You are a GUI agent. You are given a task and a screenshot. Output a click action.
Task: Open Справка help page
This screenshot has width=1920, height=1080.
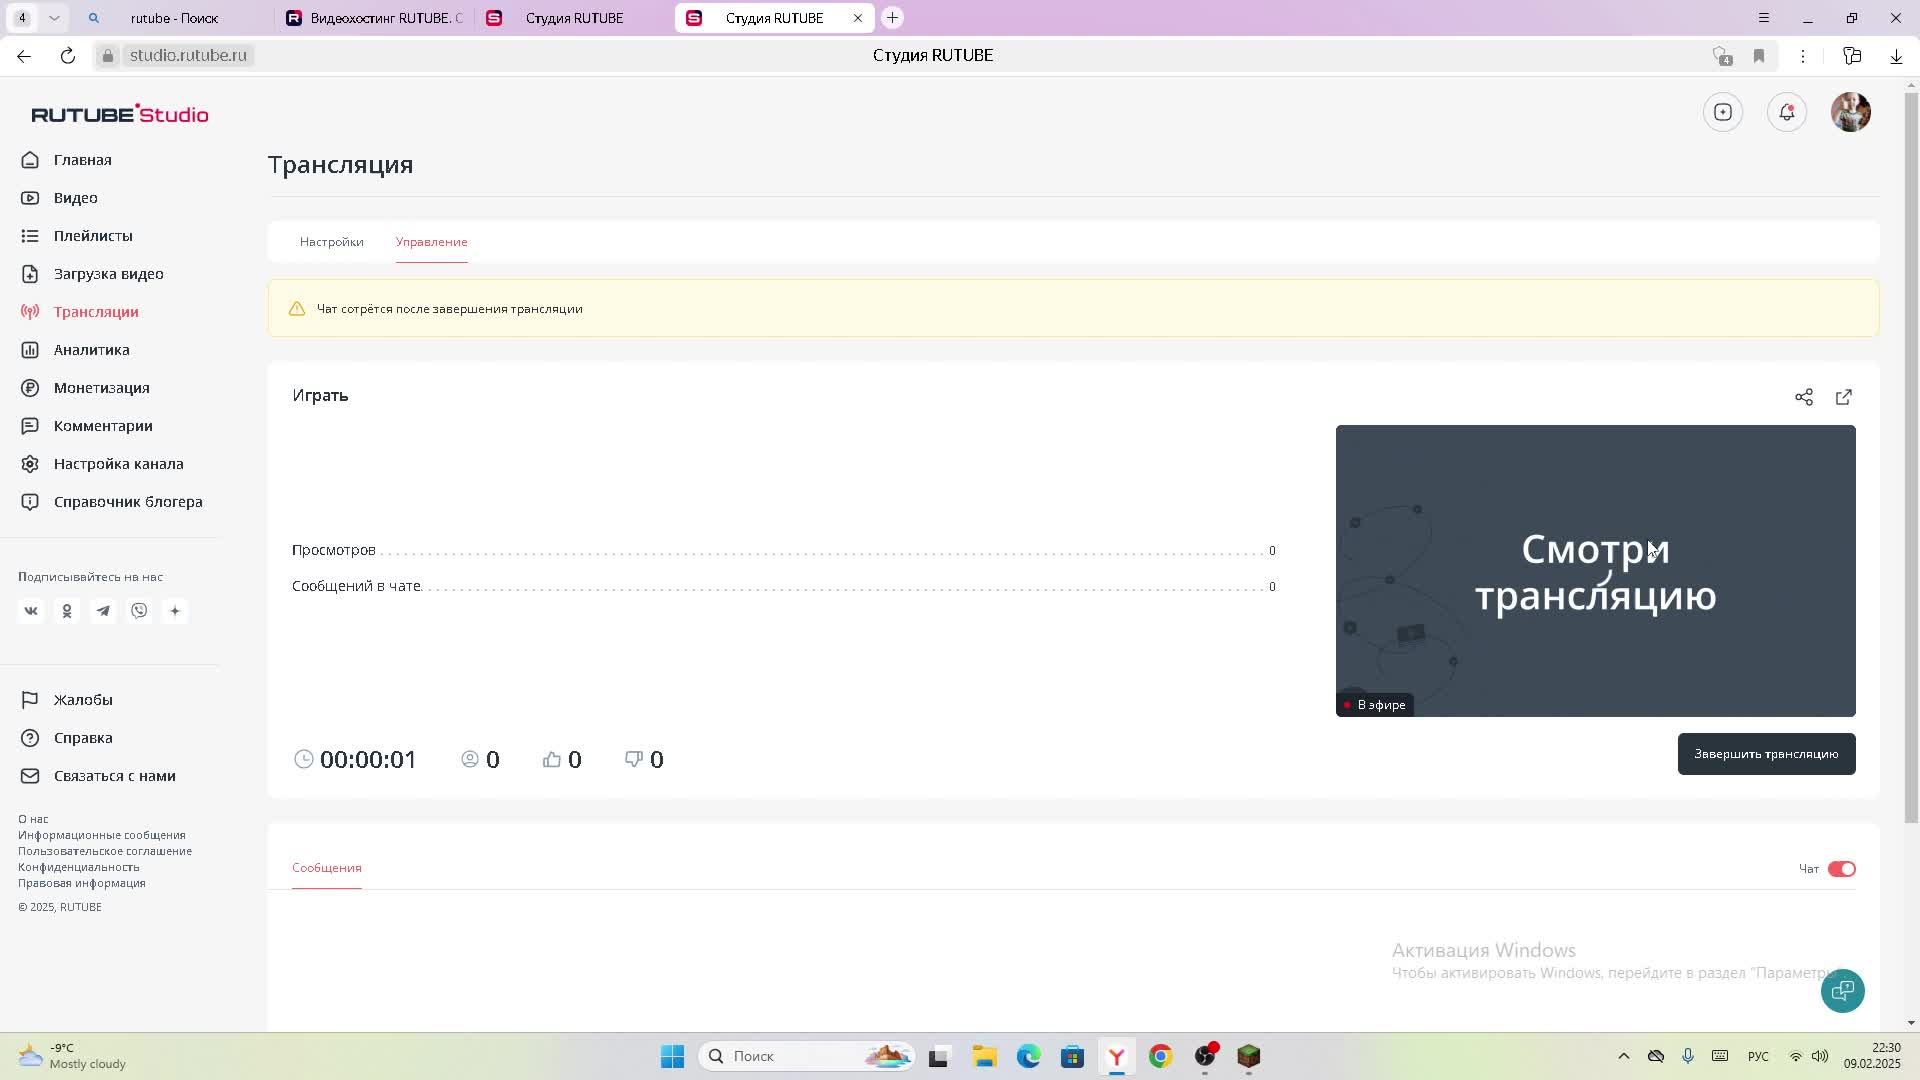coord(83,738)
